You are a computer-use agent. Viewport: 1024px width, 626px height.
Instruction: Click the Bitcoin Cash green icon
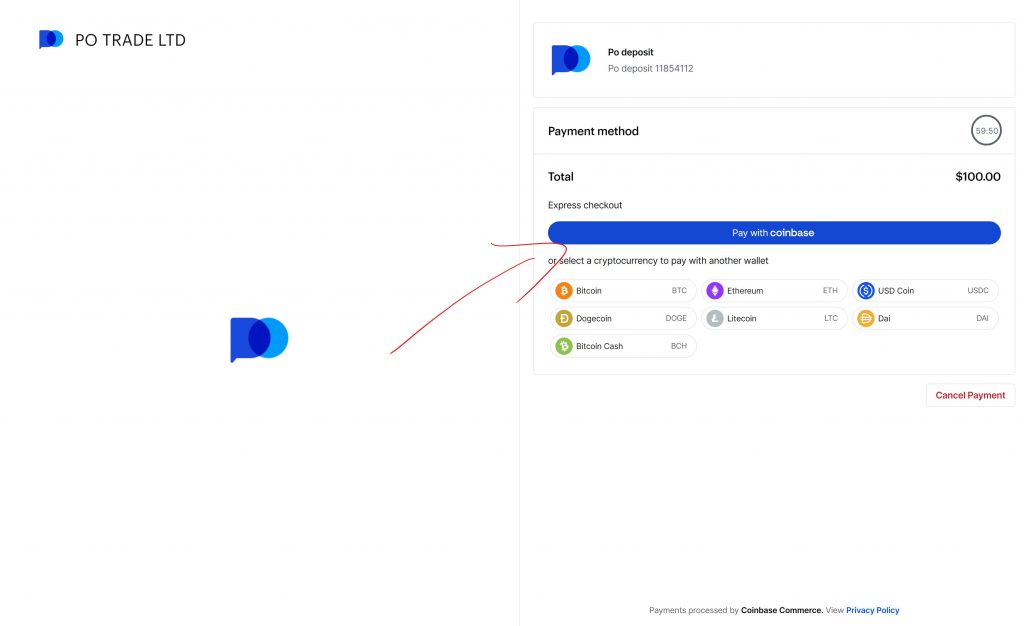(x=564, y=346)
